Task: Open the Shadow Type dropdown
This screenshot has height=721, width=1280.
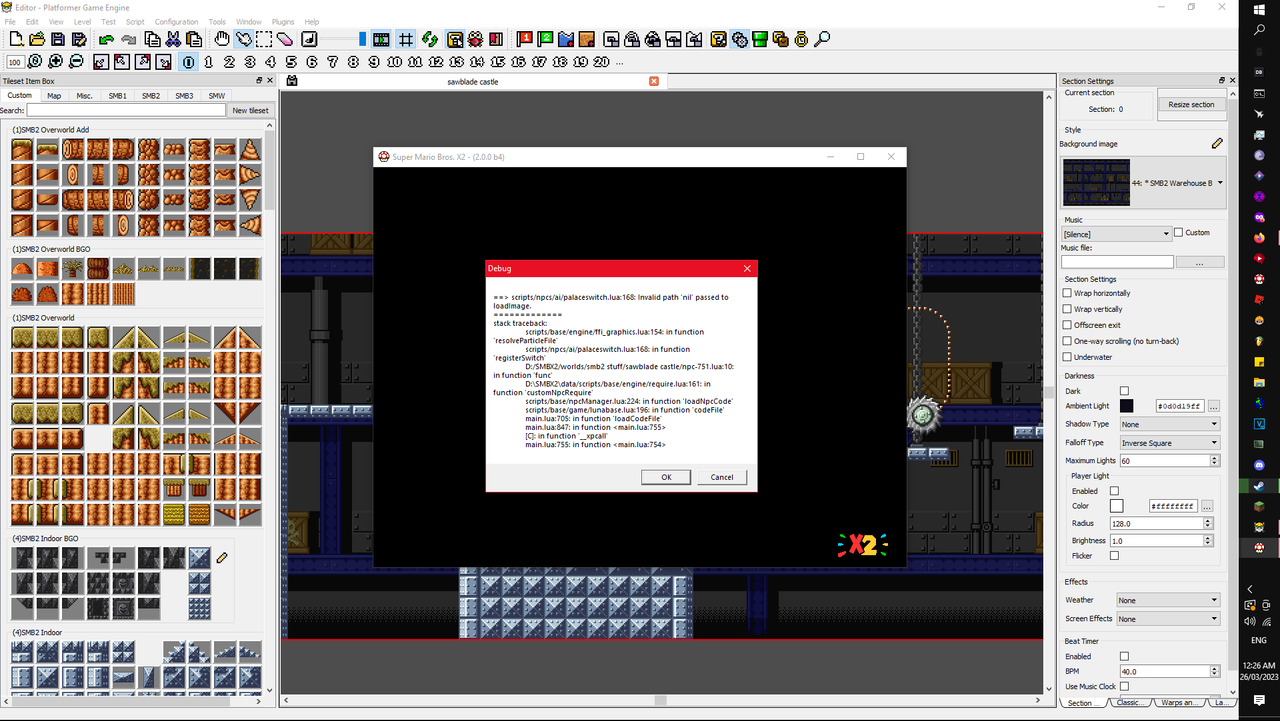Action: click(1168, 424)
